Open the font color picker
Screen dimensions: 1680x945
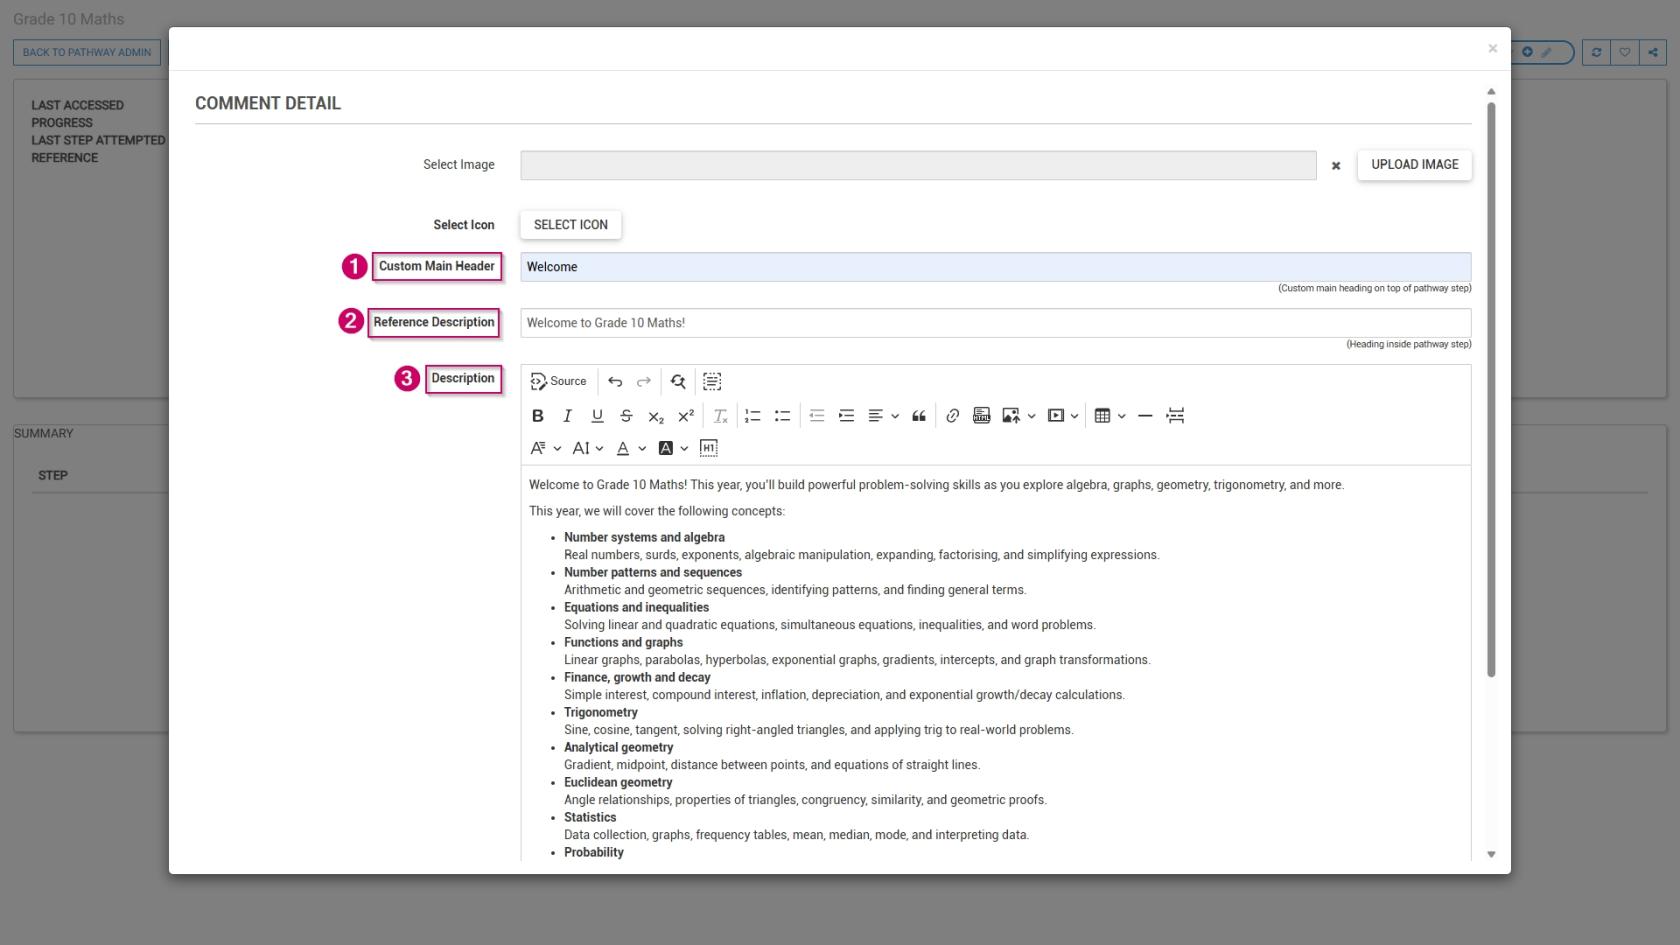[631, 448]
